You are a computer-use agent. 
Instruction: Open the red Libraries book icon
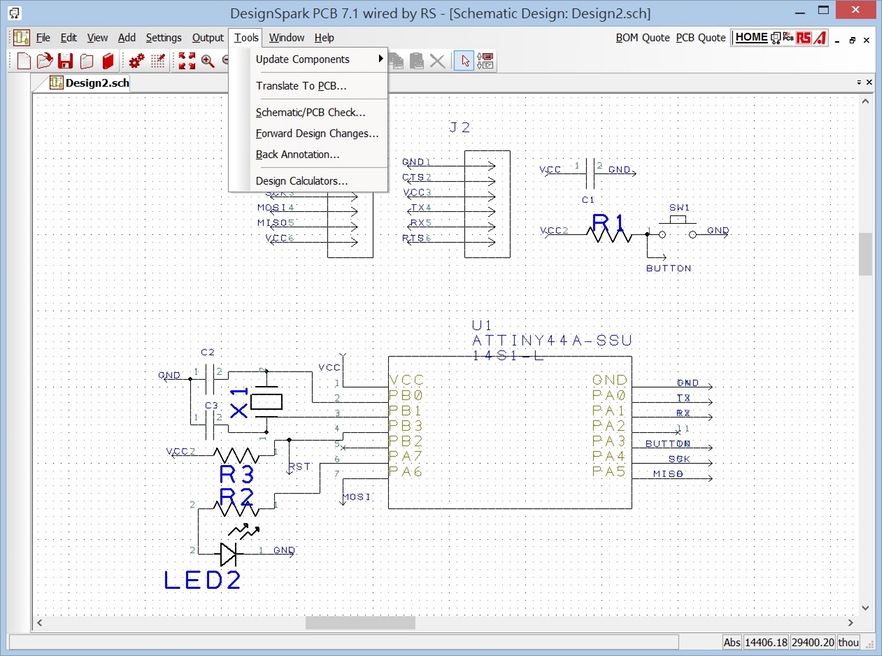[108, 60]
